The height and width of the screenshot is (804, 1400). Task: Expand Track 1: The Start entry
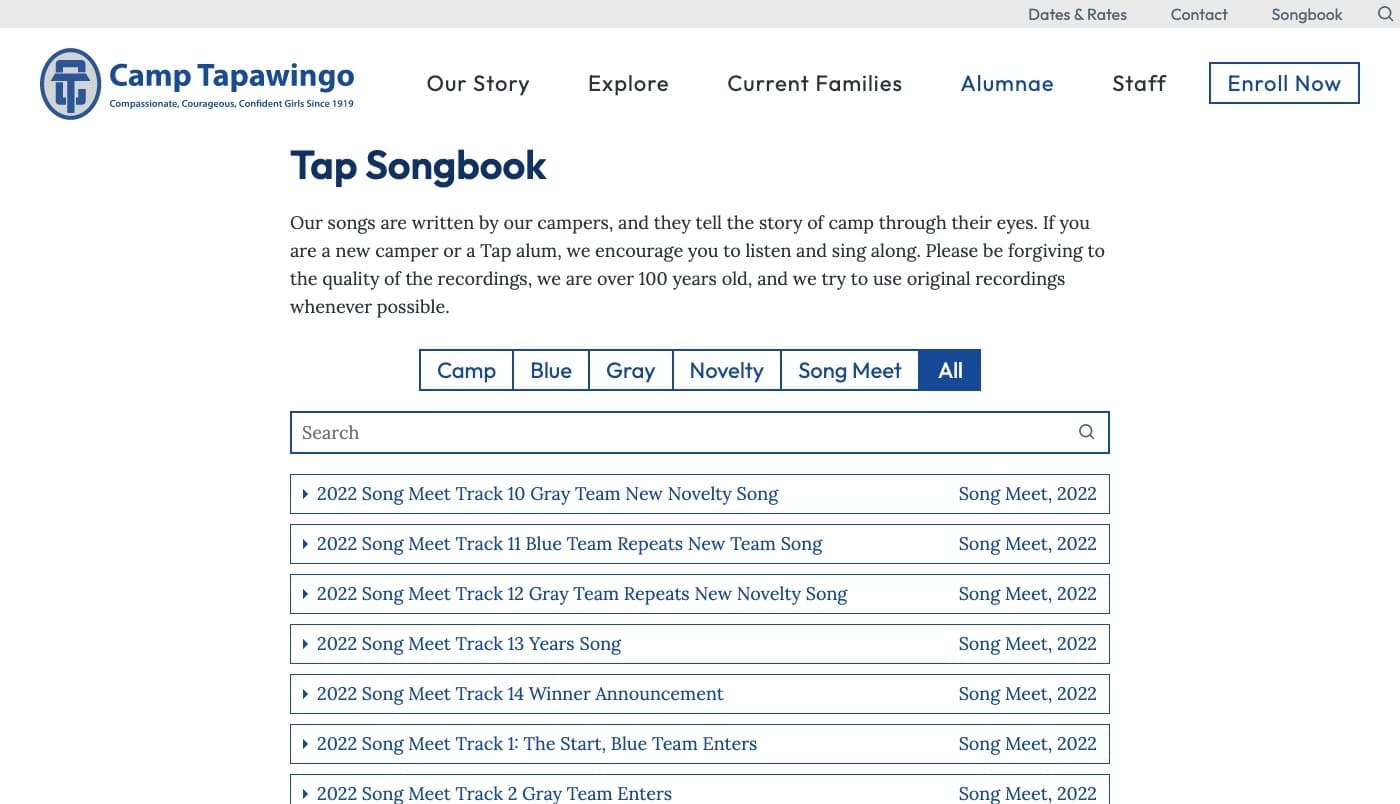point(536,744)
